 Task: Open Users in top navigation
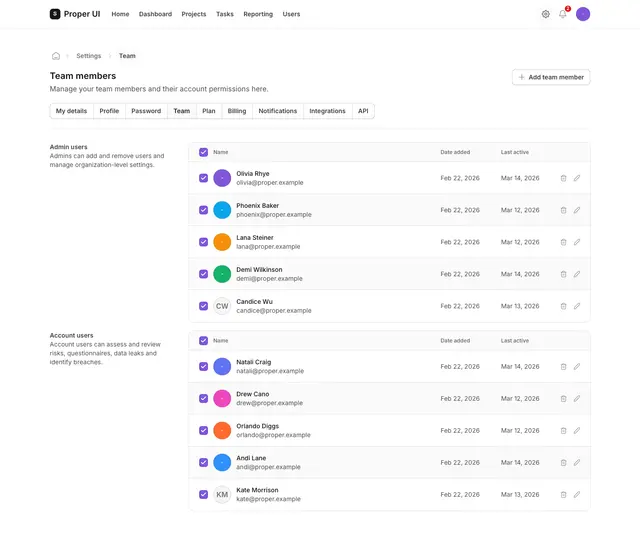(291, 14)
